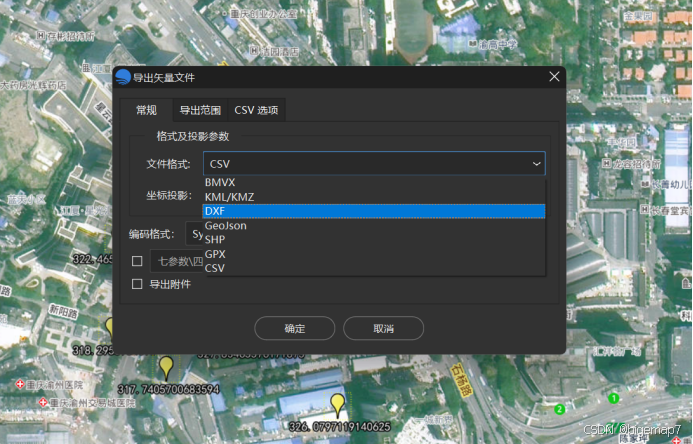Click the 七参数 input field

pos(177,261)
